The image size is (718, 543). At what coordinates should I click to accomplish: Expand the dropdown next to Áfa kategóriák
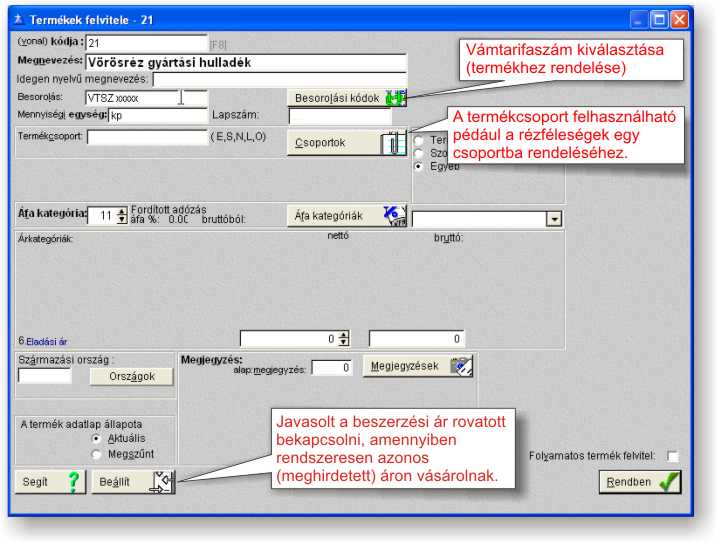553,217
